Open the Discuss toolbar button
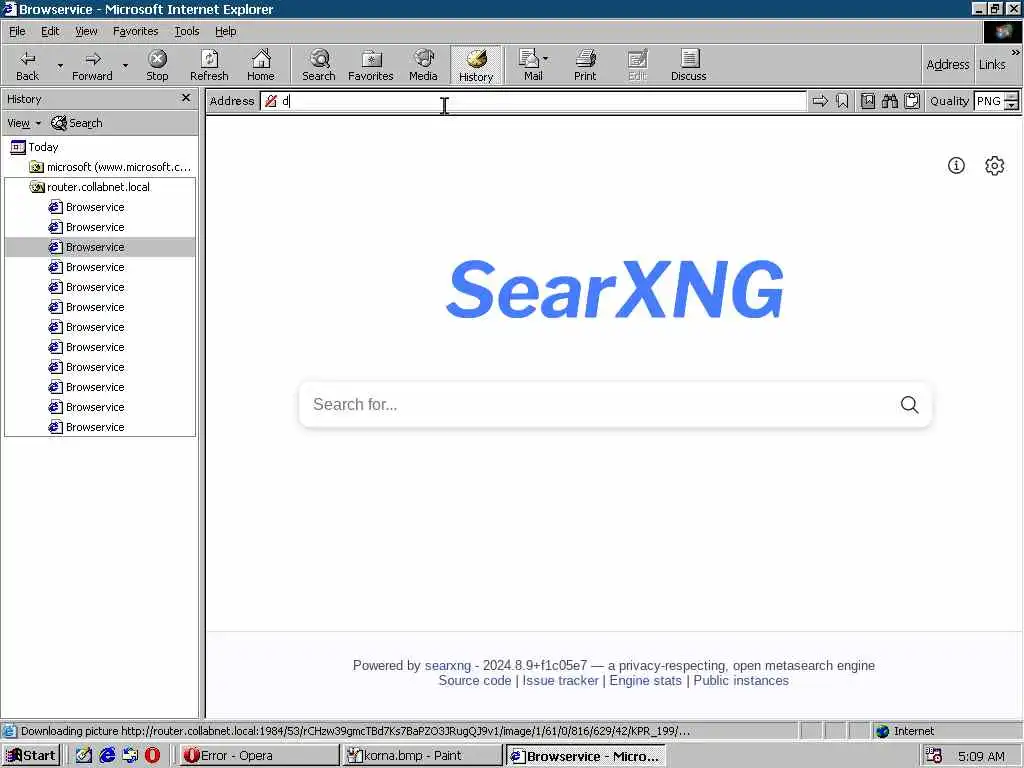Viewport: 1024px width, 768px height. tap(688, 65)
